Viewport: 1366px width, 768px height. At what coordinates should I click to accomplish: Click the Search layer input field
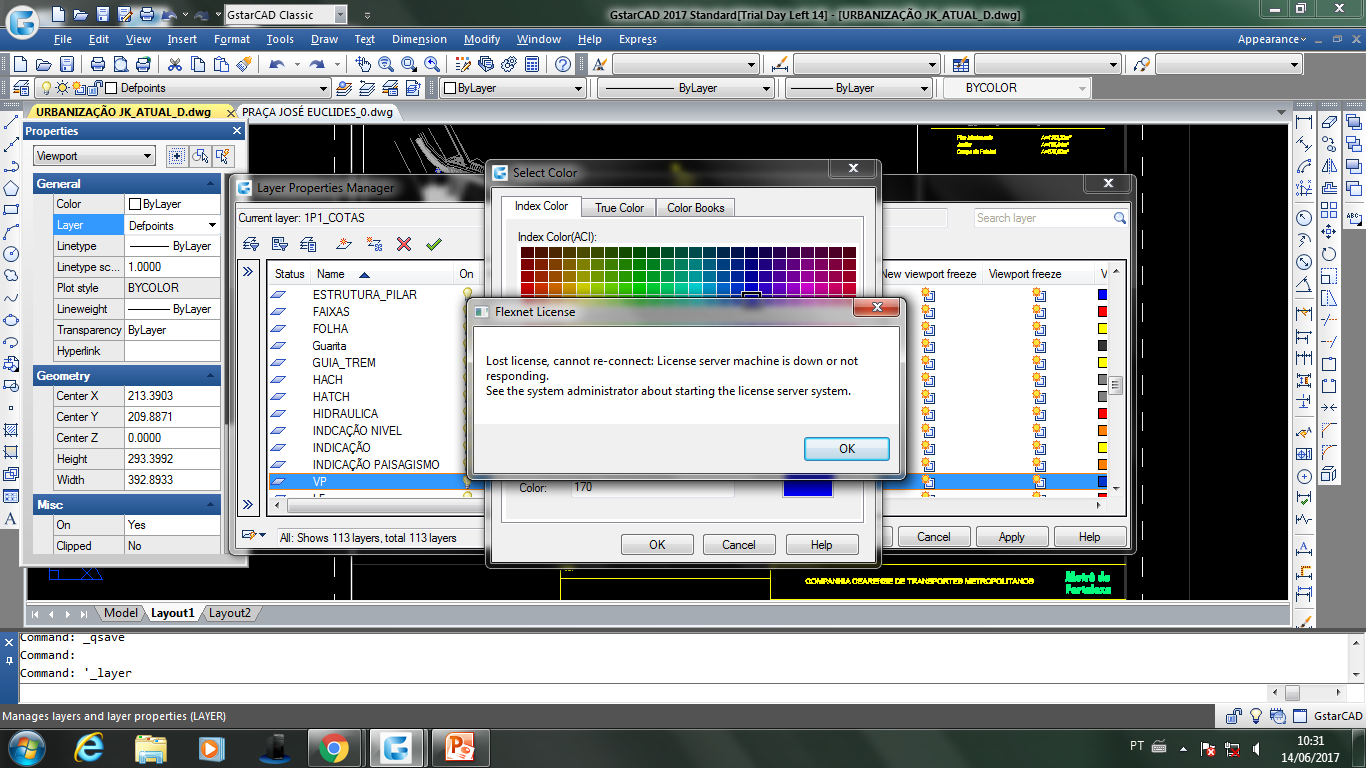[1051, 217]
